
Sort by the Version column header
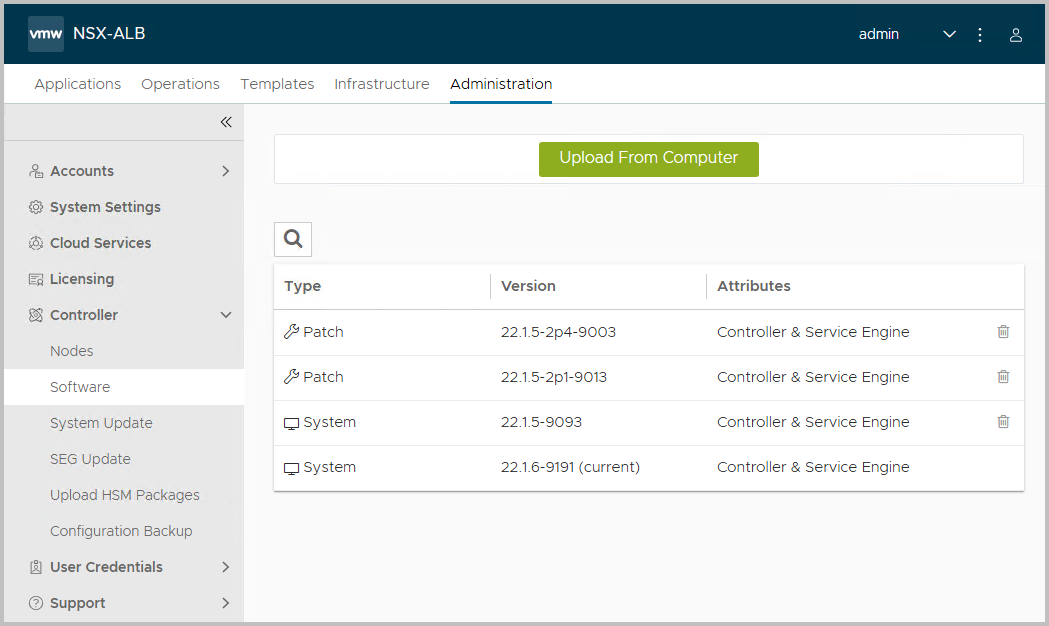[528, 286]
